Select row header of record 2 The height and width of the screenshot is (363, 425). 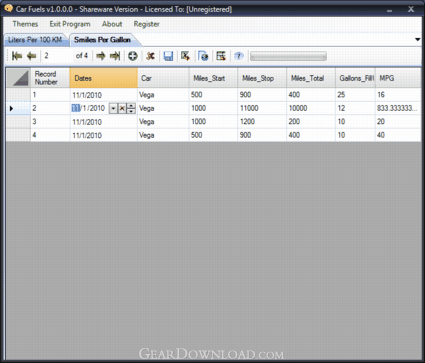click(x=18, y=108)
